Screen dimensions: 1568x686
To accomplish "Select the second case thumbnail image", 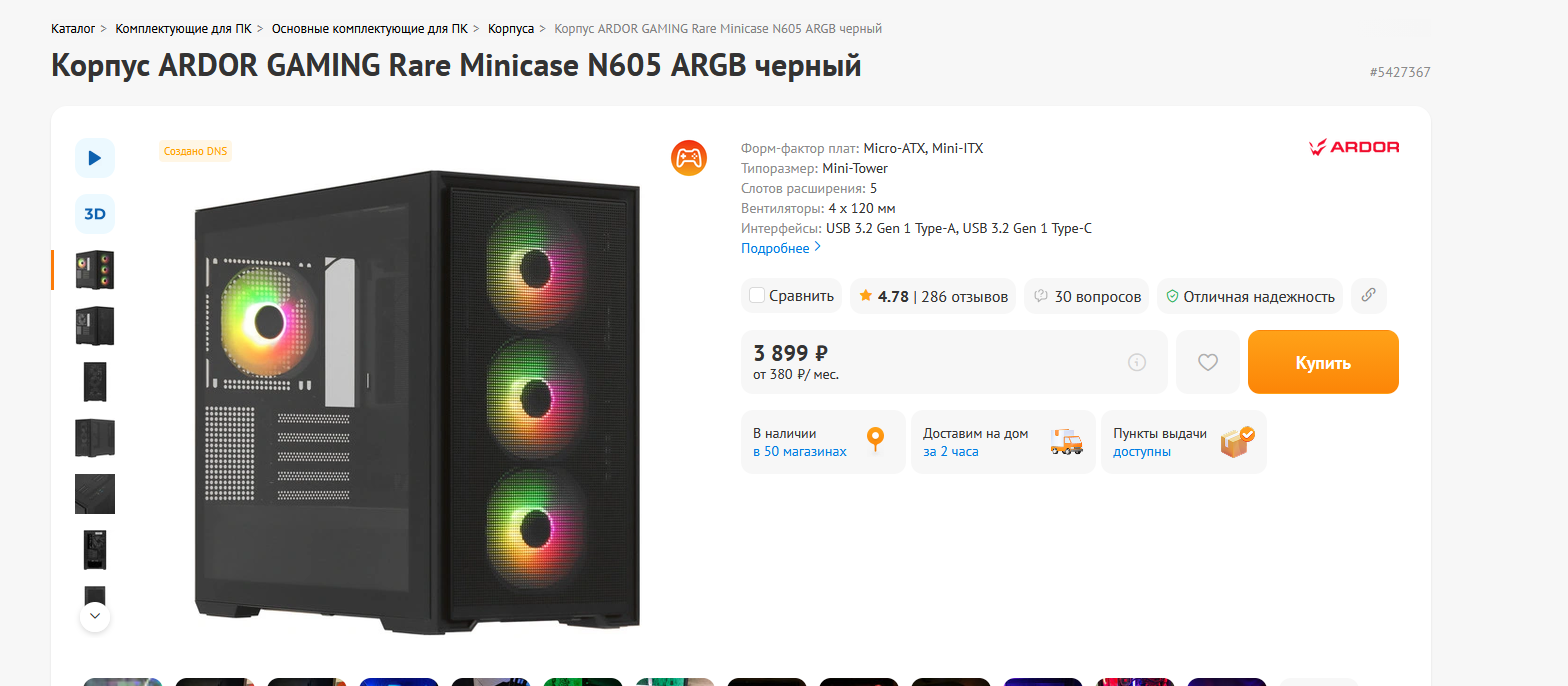I will click(x=95, y=326).
